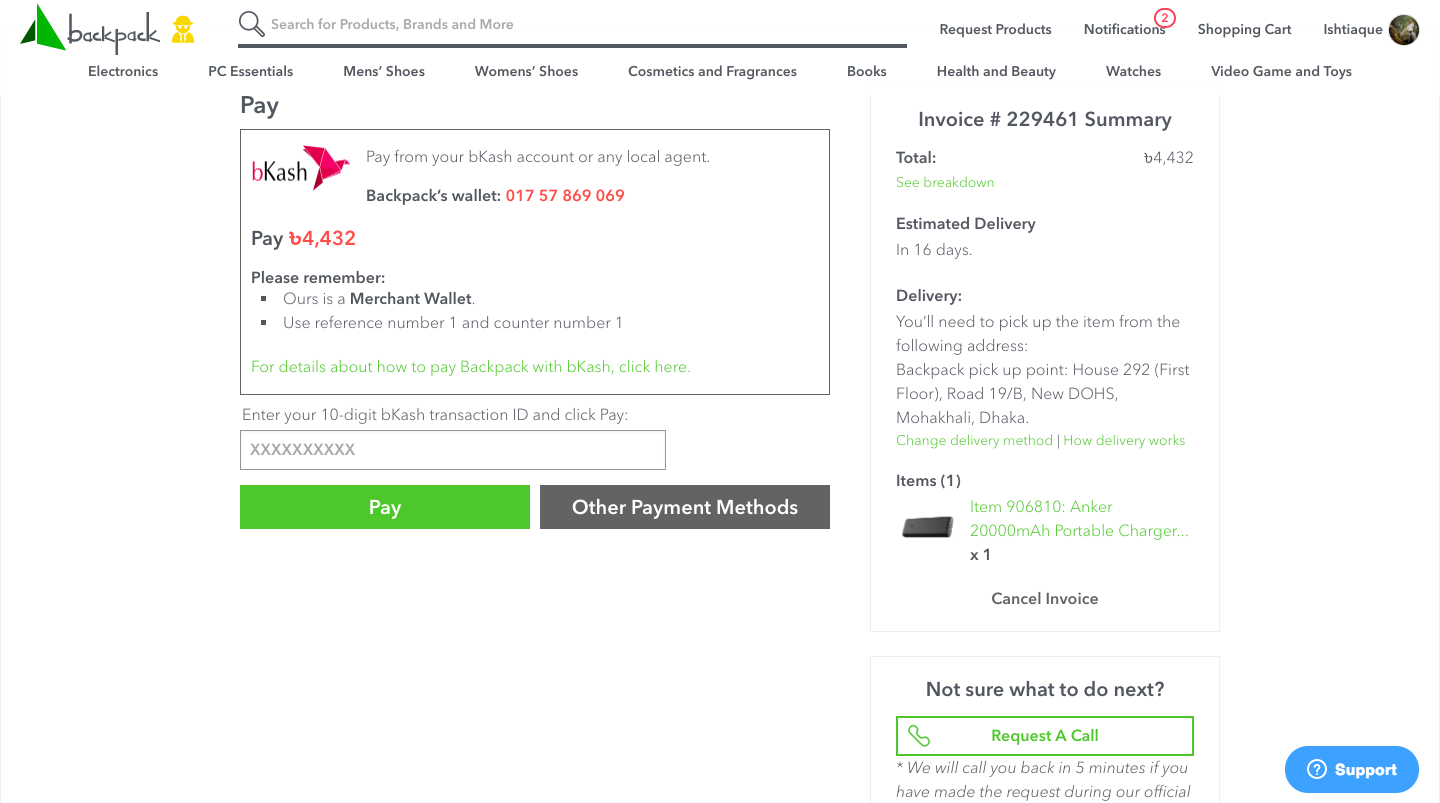Choose Other Payment Methods

point(685,507)
